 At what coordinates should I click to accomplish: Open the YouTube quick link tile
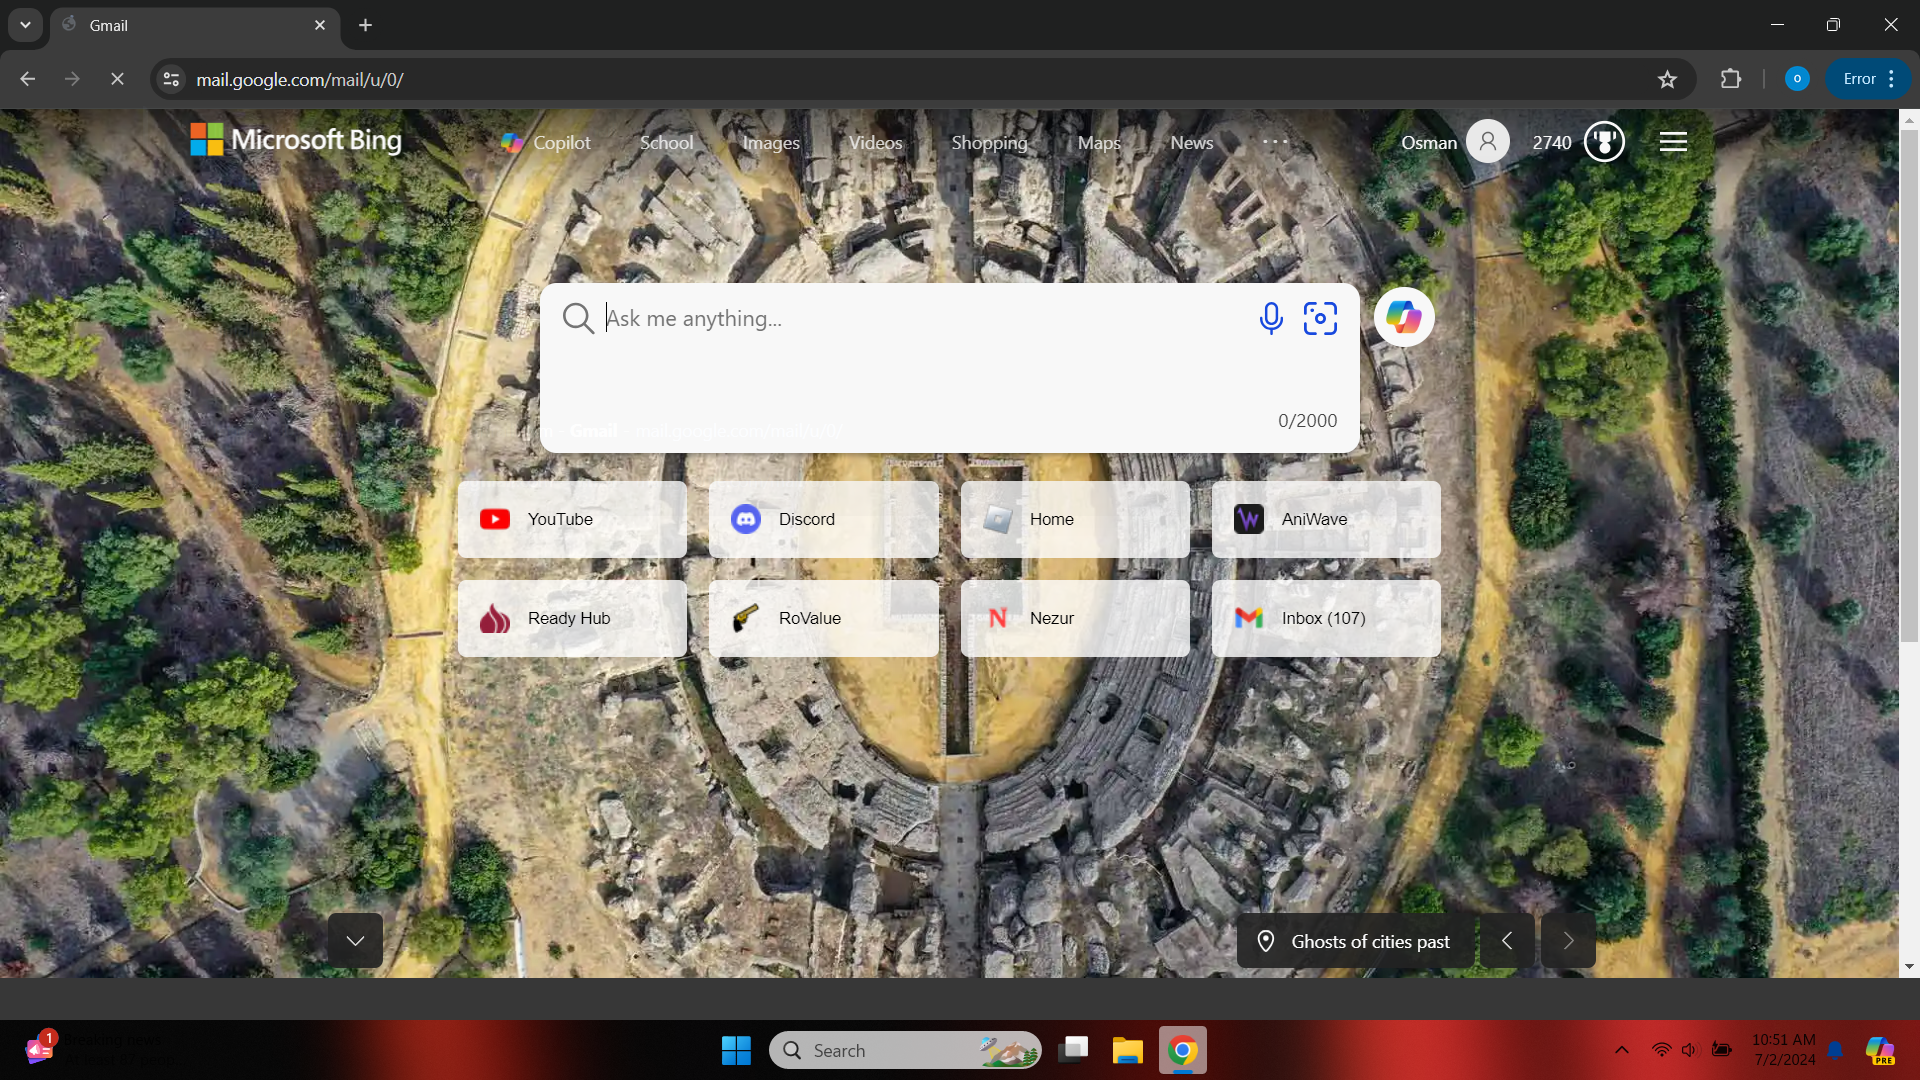click(x=572, y=519)
